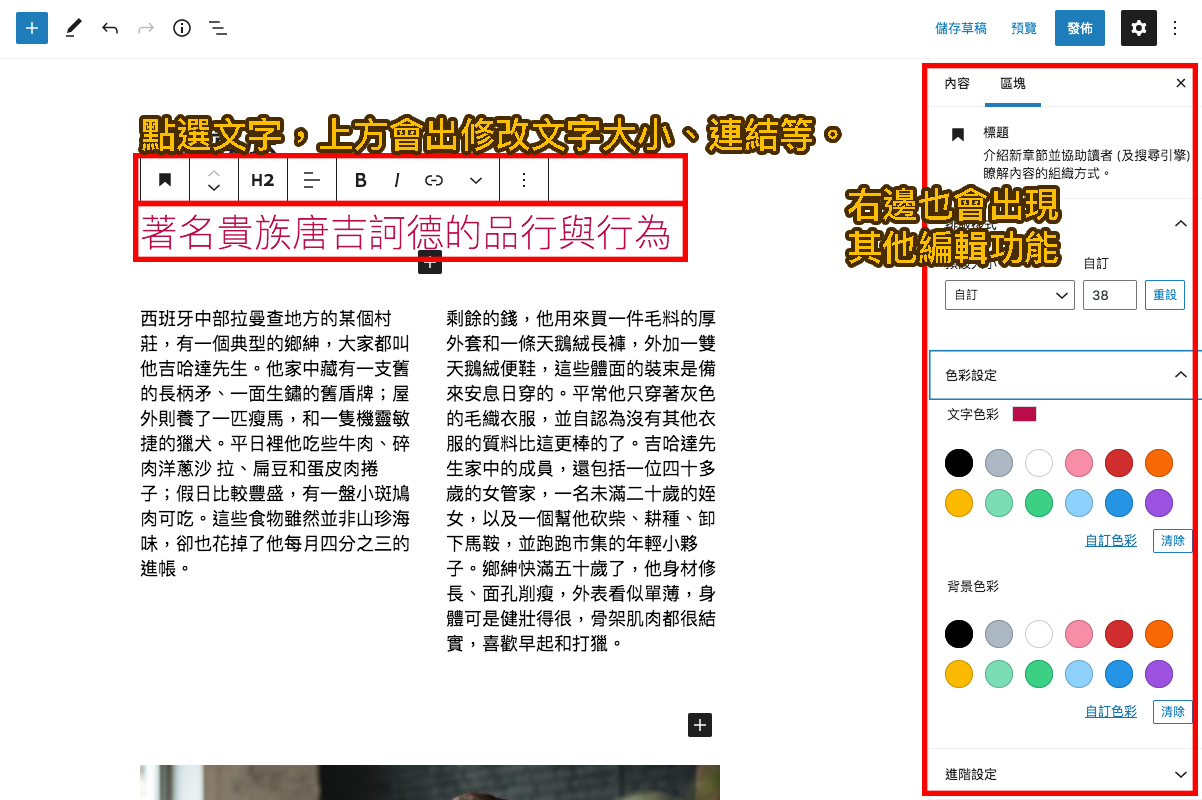Open the text alignment option
This screenshot has width=1202, height=800.
click(311, 180)
